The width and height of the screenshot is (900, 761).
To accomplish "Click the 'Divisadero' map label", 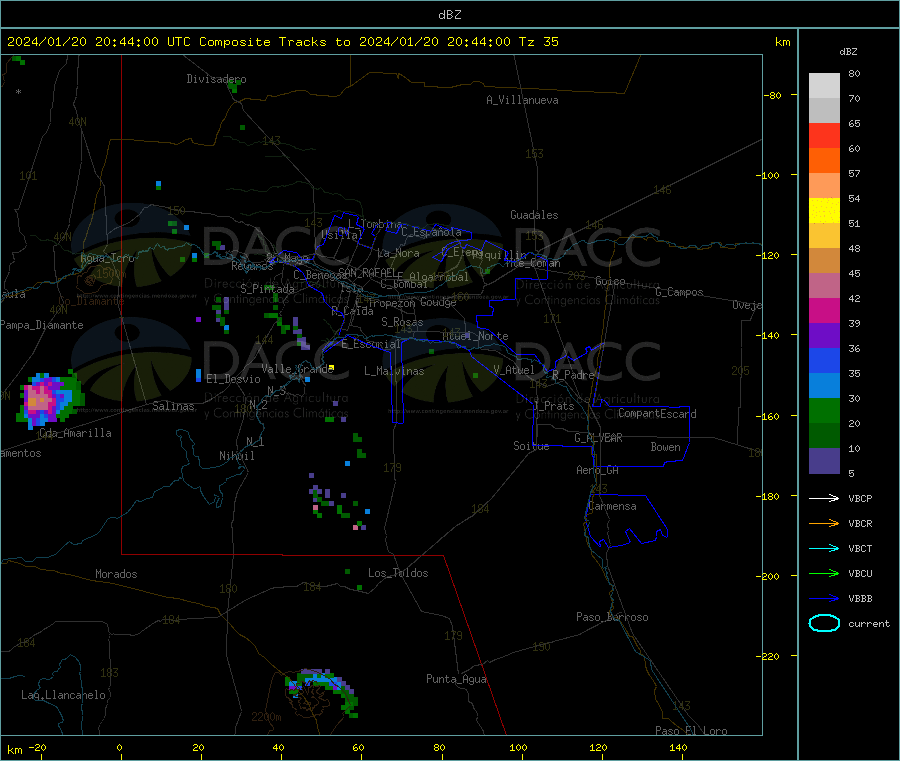I will 216,79.
